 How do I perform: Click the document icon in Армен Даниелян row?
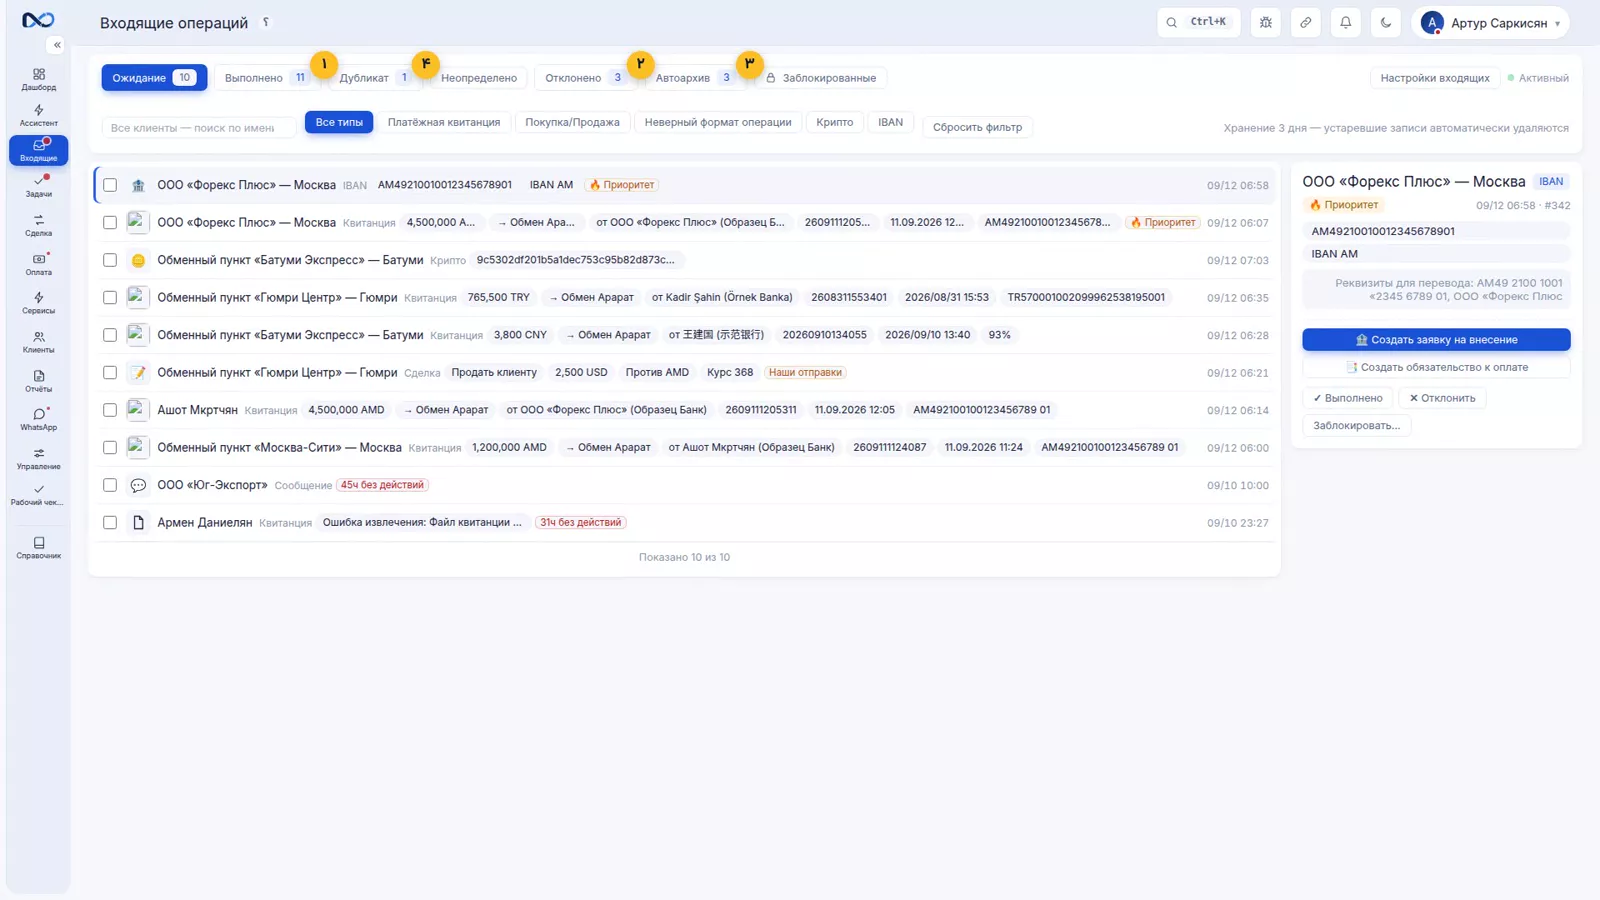138,522
